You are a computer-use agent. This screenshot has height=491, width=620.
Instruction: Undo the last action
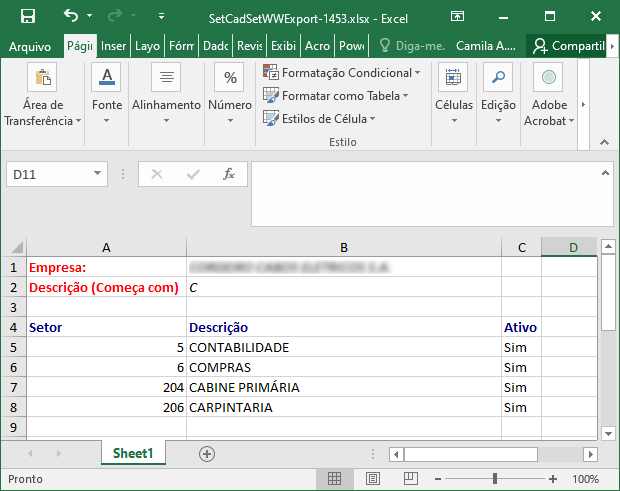[x=71, y=16]
